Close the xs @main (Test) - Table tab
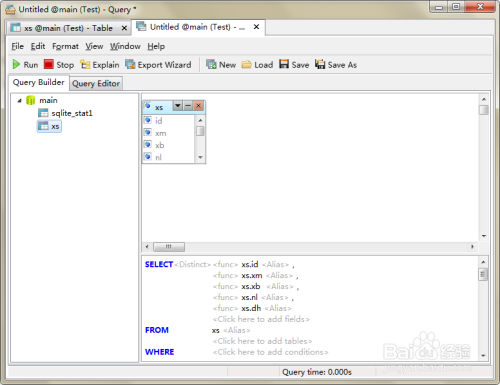Screen dimensions: 500x385 click(x=124, y=28)
